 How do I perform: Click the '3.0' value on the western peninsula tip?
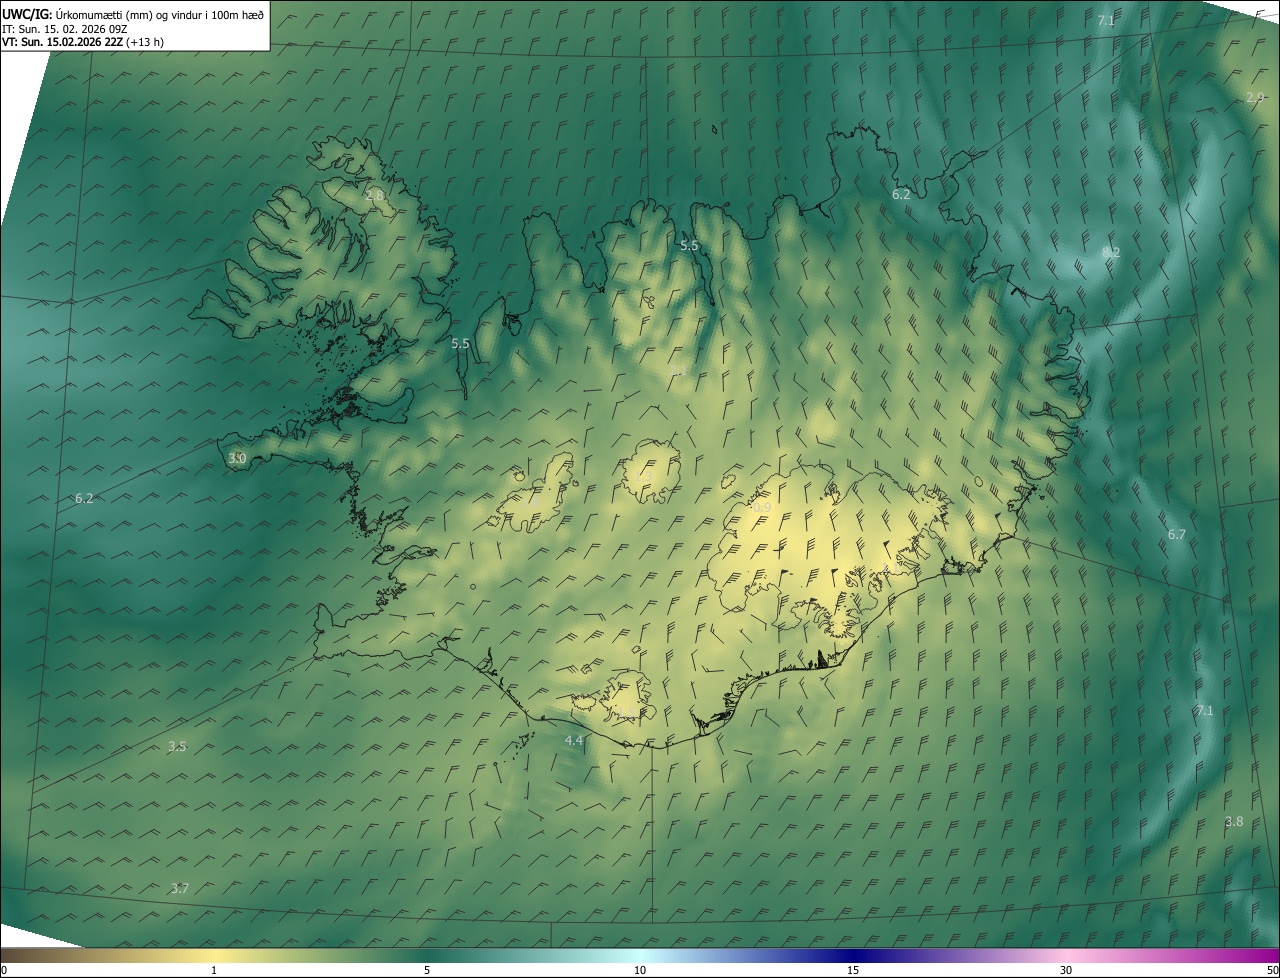point(237,458)
